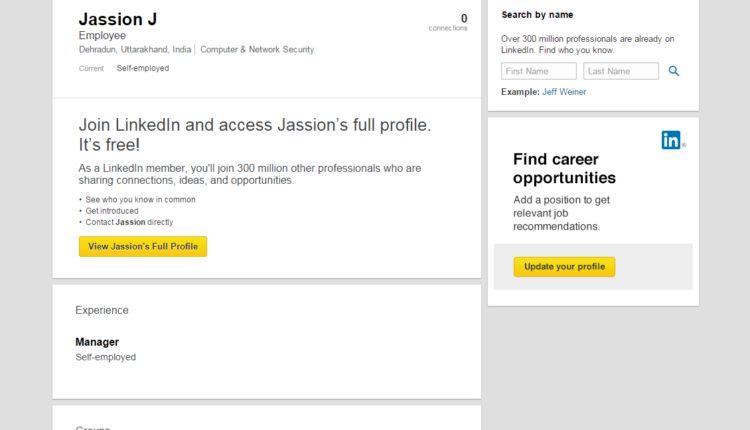Screen dimensions: 750x430
Task: Click Self-employed next to Current
Action: point(143,68)
